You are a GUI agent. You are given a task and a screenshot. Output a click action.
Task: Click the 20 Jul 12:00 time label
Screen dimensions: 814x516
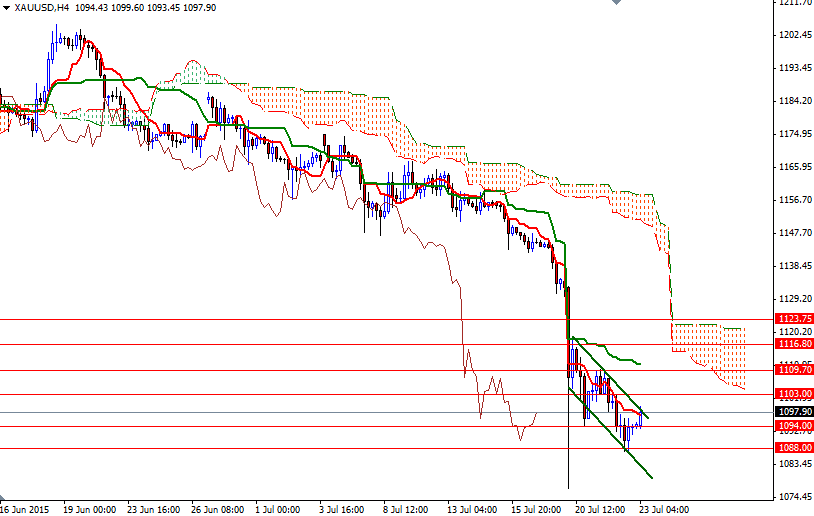point(601,508)
